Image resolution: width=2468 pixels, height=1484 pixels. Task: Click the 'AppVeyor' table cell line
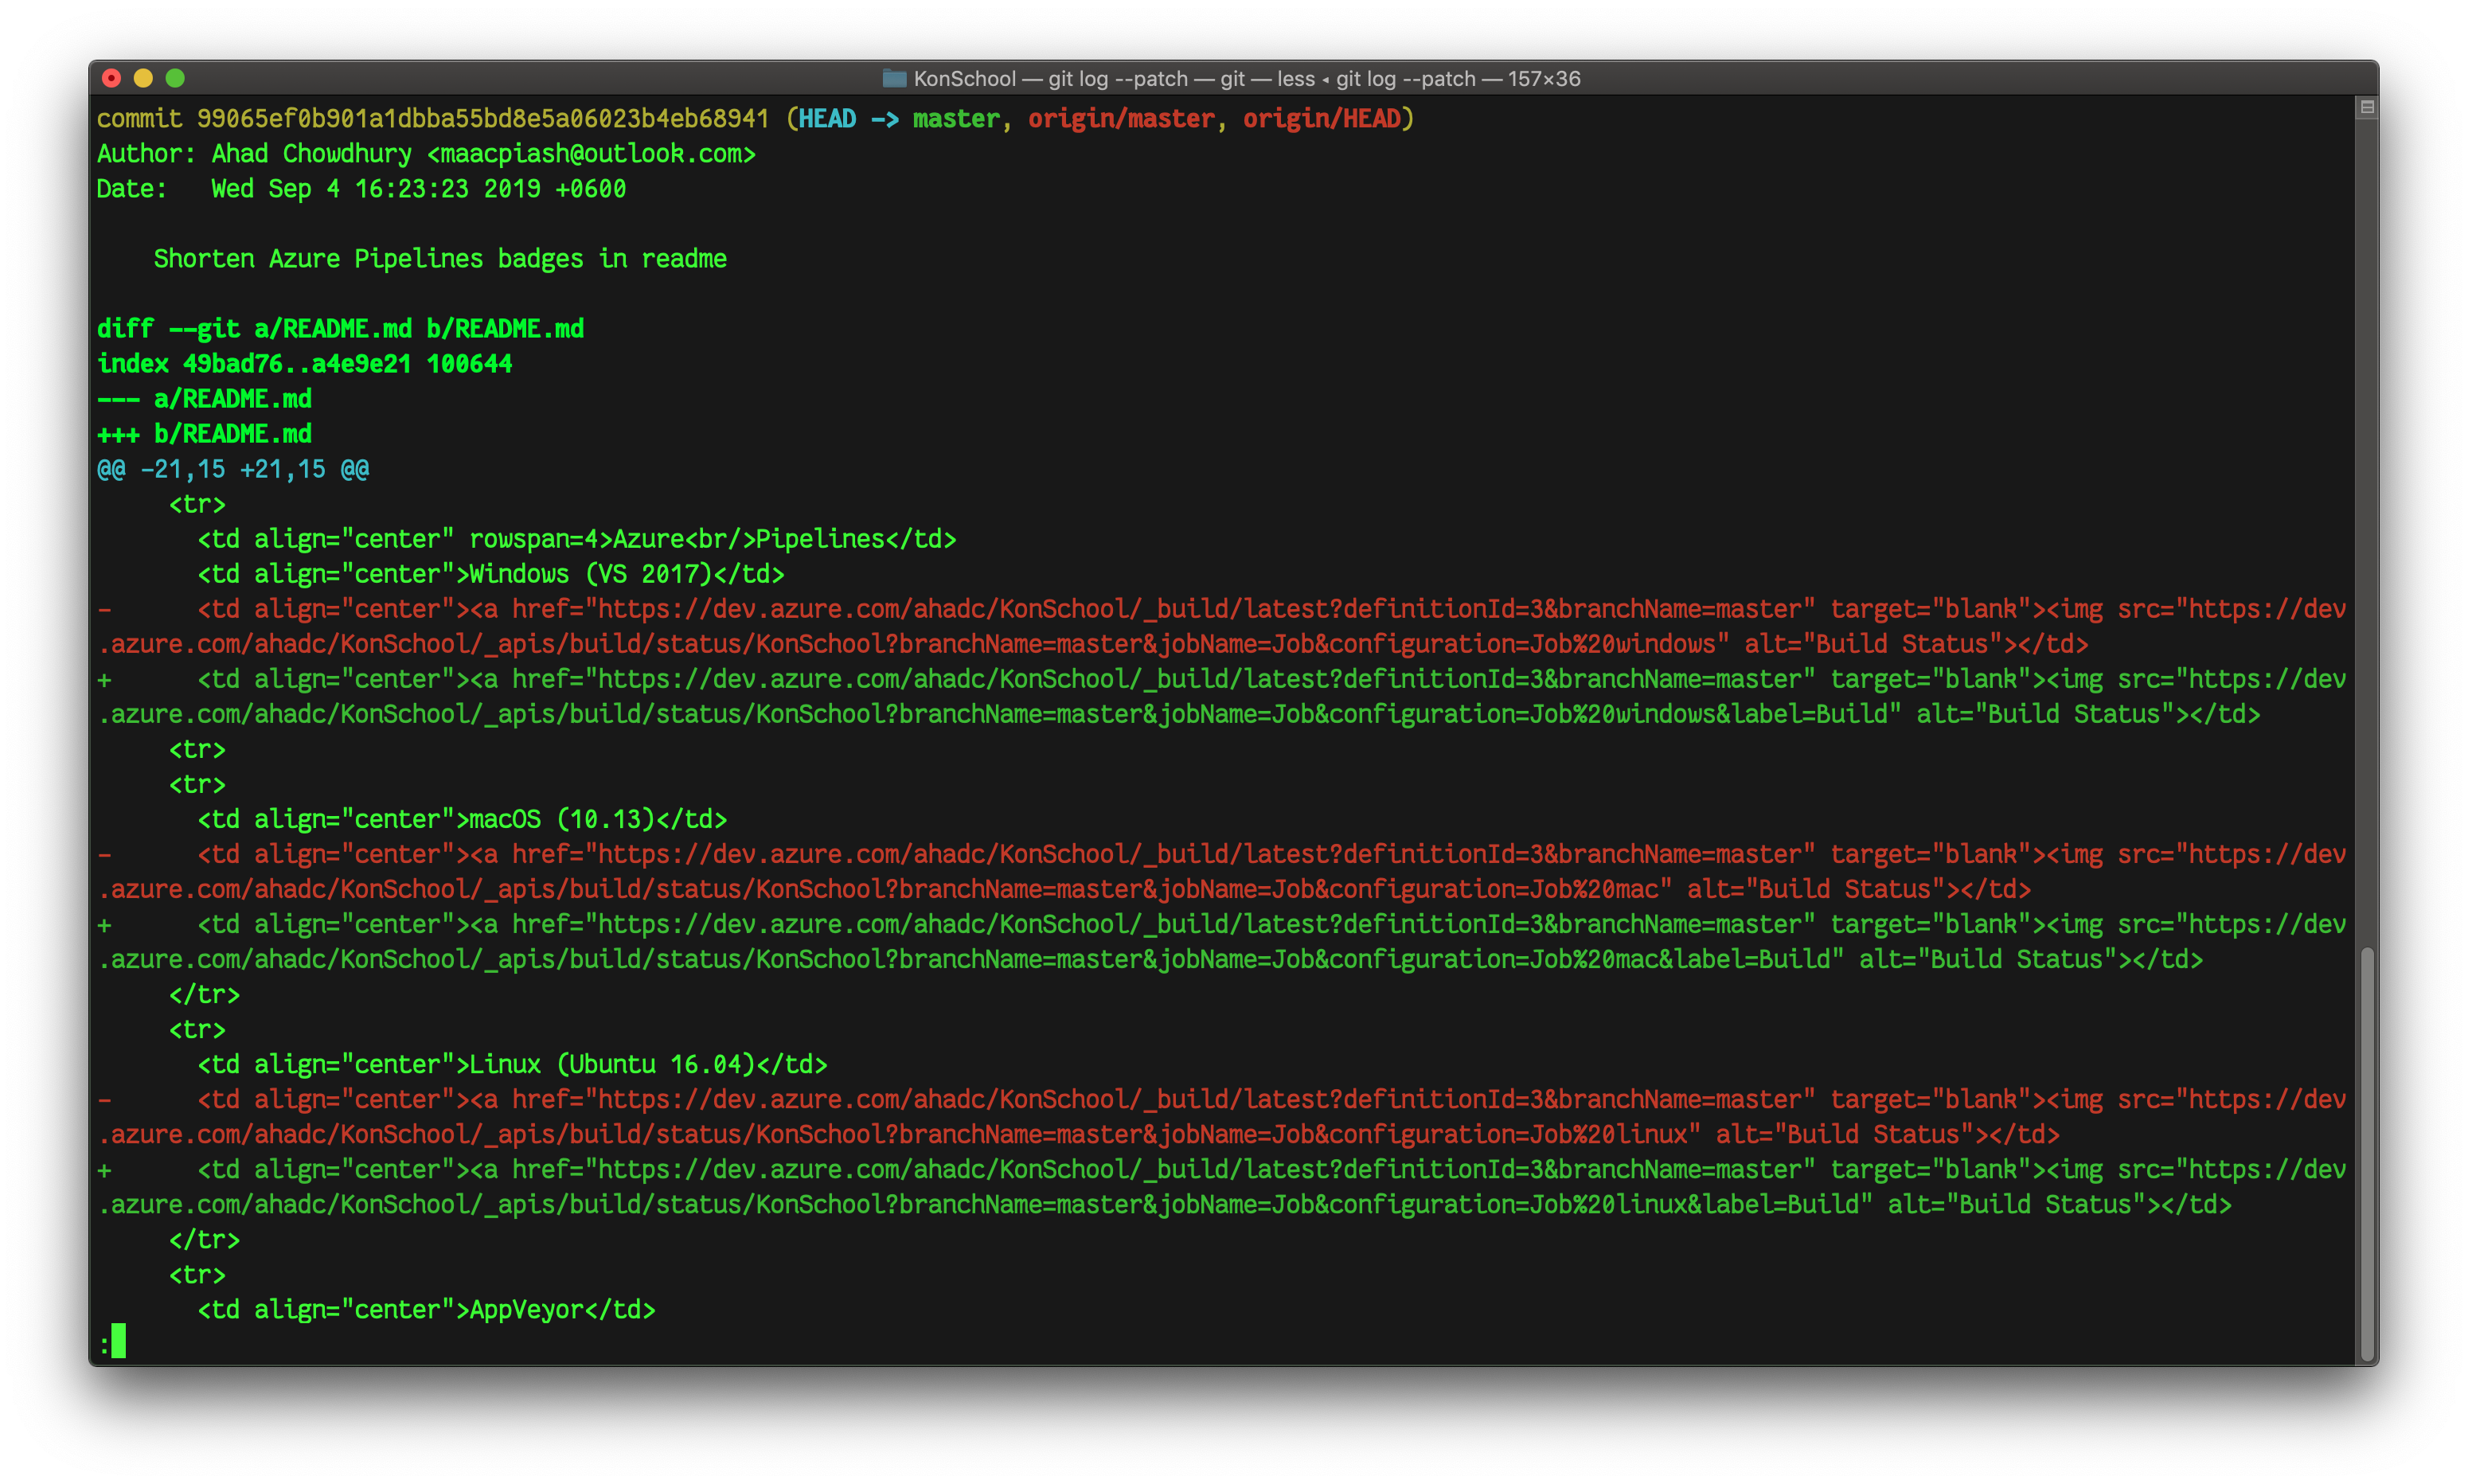[x=426, y=1309]
